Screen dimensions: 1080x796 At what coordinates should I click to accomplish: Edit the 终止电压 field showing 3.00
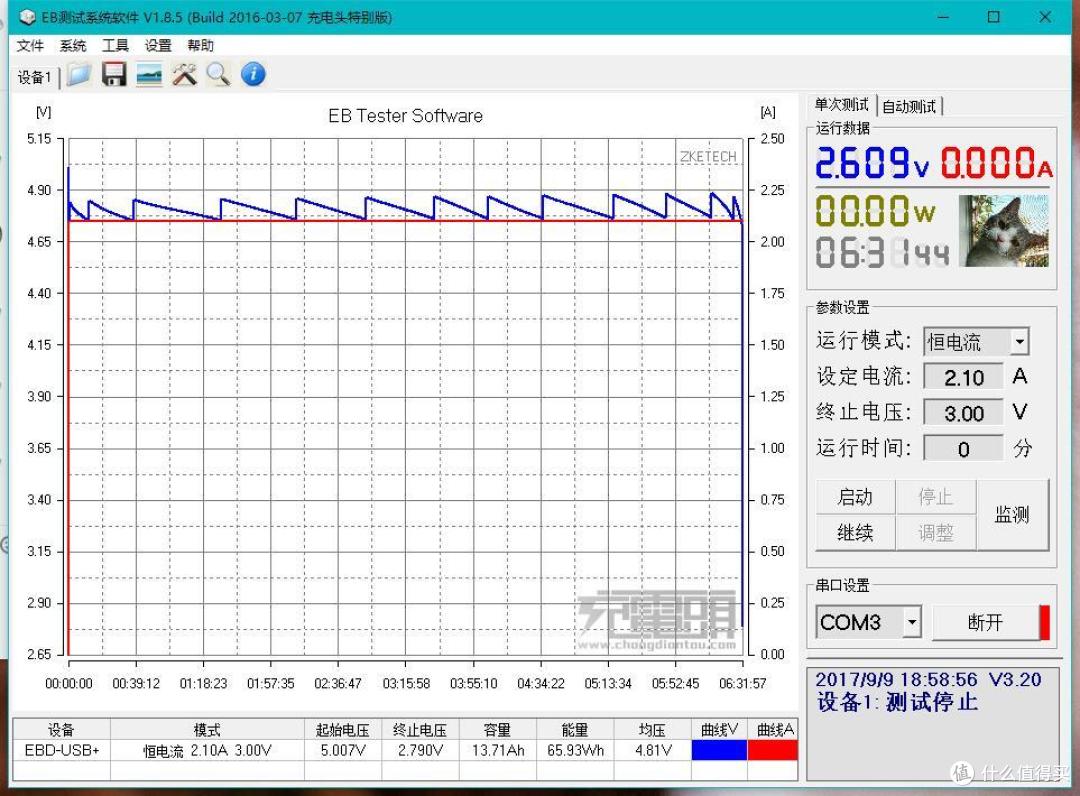(x=963, y=413)
